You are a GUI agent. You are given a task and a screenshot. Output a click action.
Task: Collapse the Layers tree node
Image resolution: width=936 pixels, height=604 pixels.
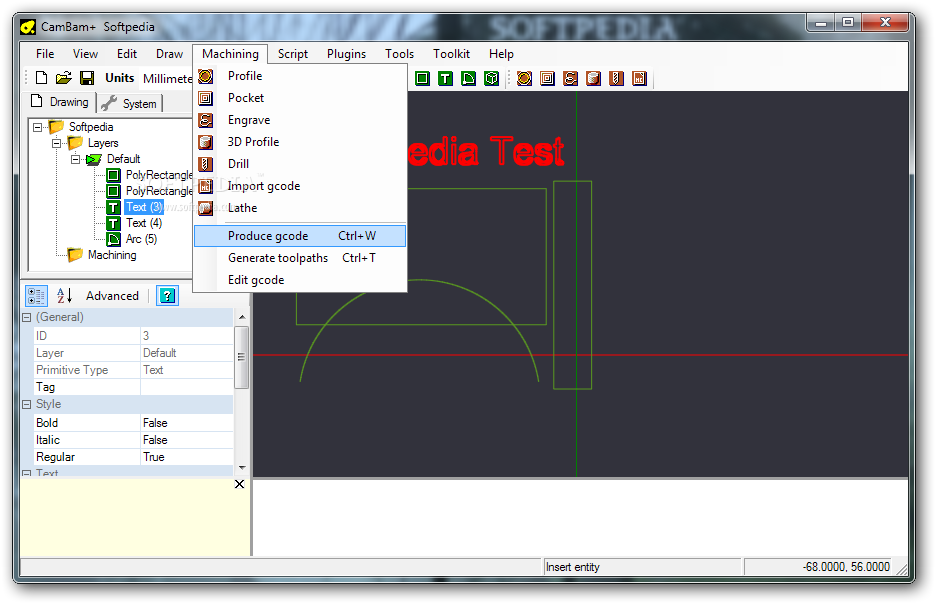pos(57,143)
